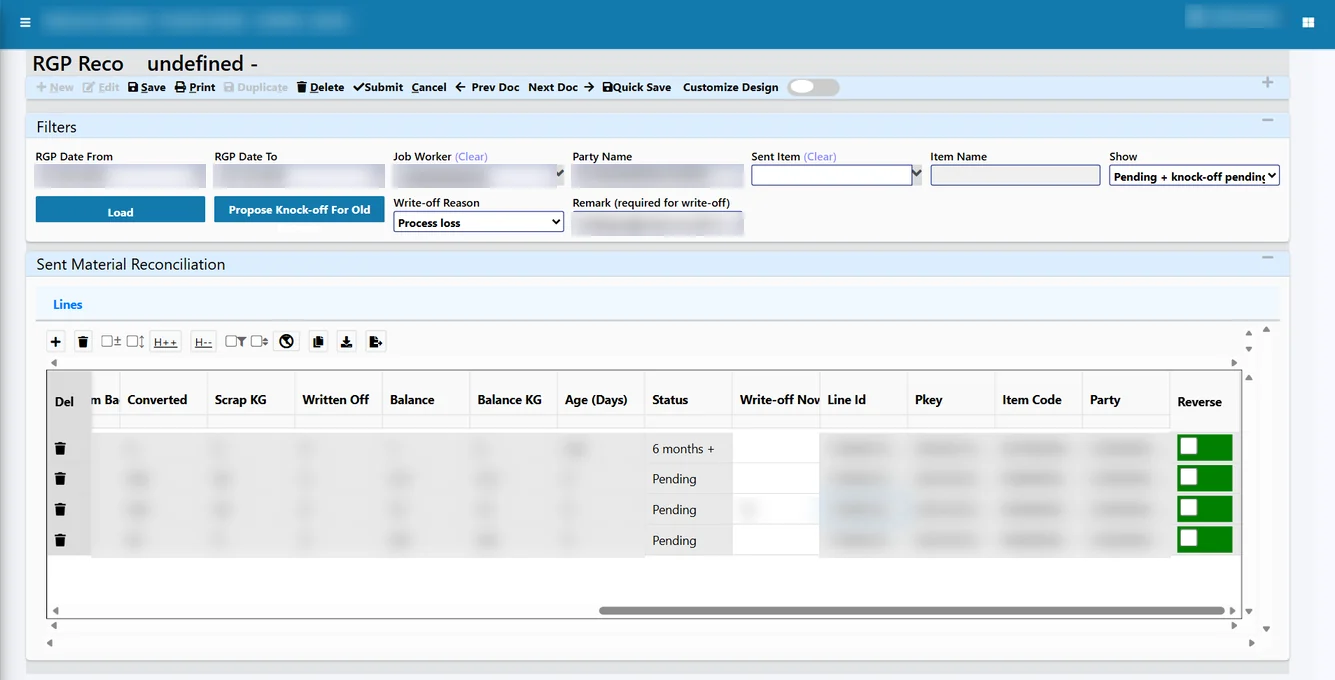The image size is (1335, 680).
Task: Add a new row with the plus icon
Action: [56, 342]
